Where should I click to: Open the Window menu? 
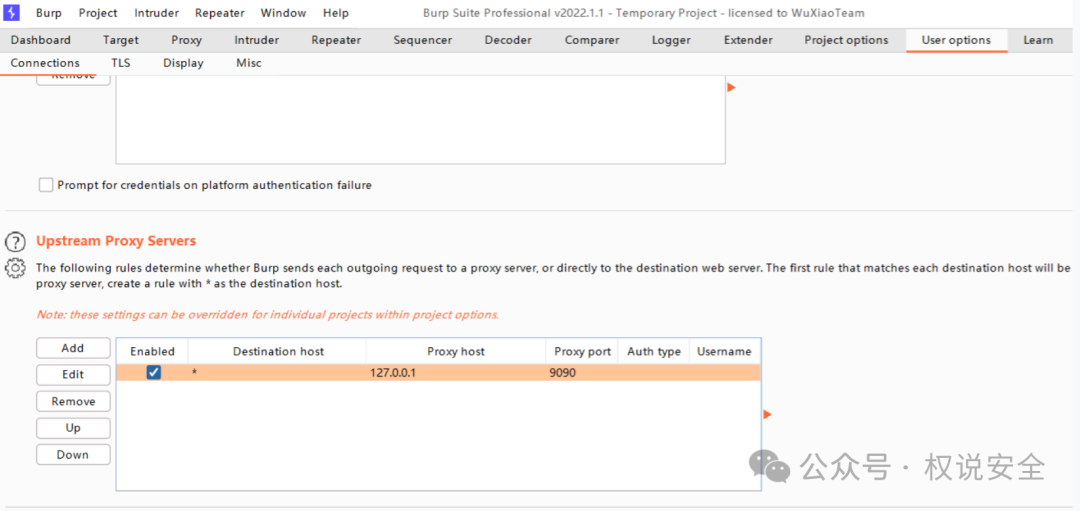click(x=283, y=13)
